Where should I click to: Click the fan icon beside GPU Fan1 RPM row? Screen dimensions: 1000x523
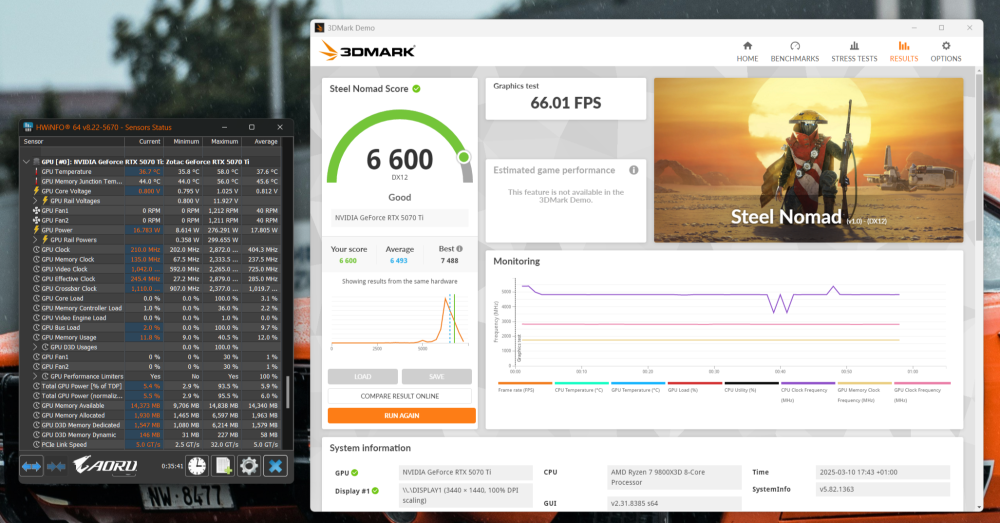36,210
